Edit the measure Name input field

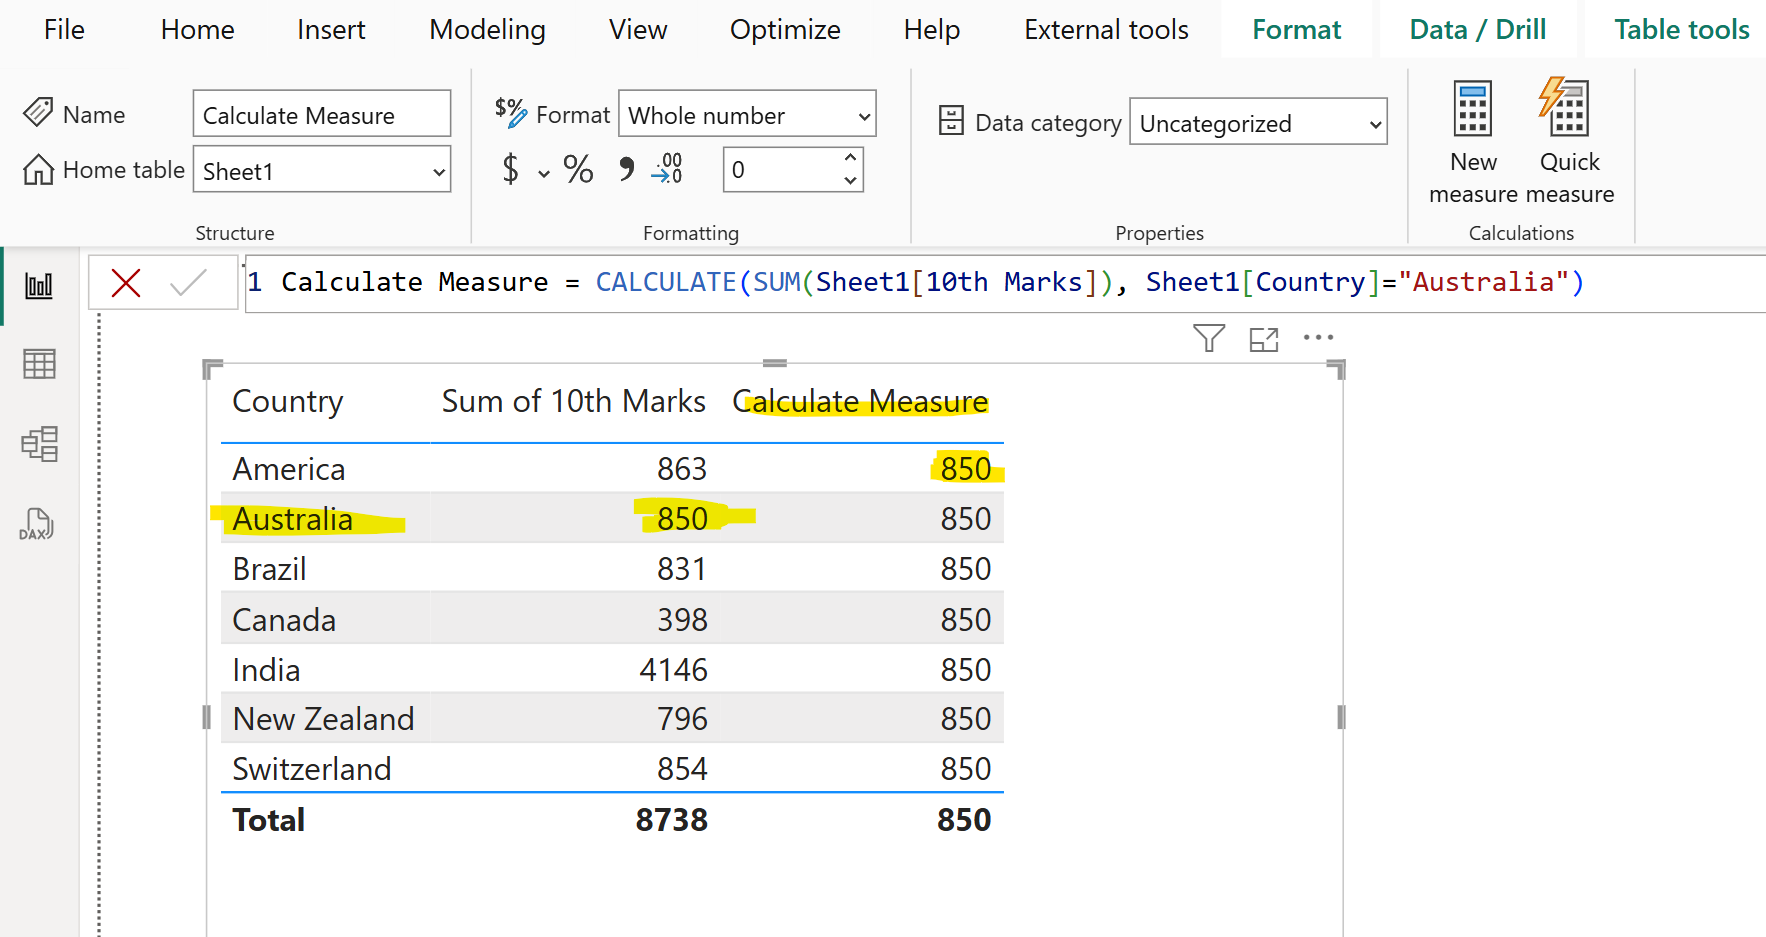click(321, 114)
